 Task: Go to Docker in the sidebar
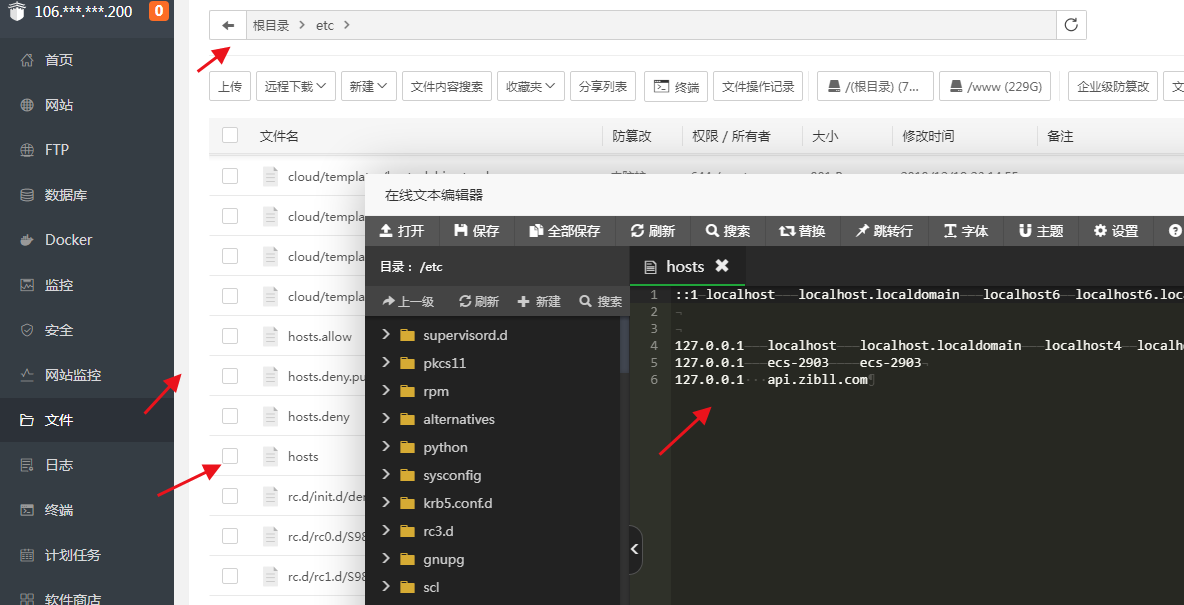(x=68, y=240)
